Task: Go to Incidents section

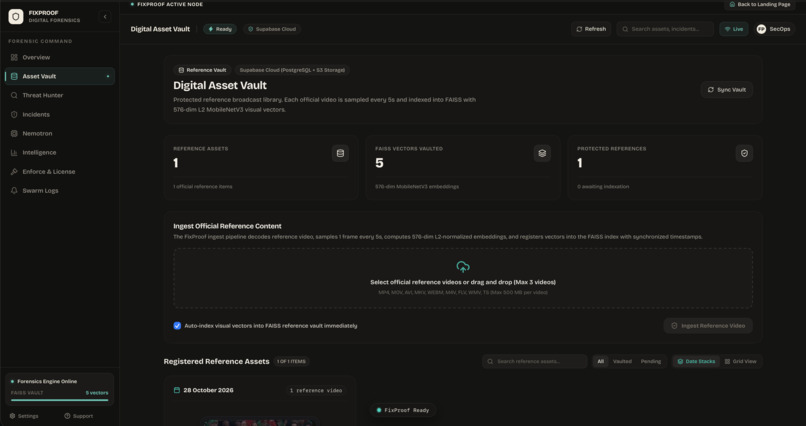Action: 60,114
